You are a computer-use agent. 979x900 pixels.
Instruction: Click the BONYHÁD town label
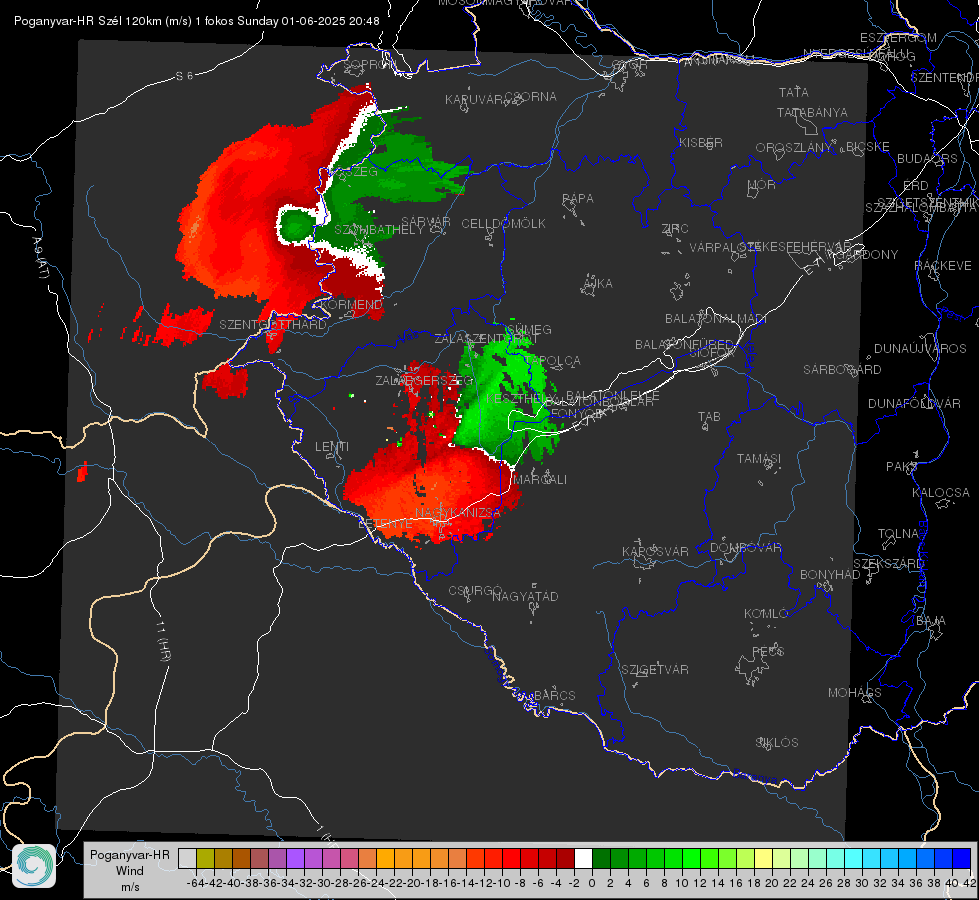tap(830, 575)
